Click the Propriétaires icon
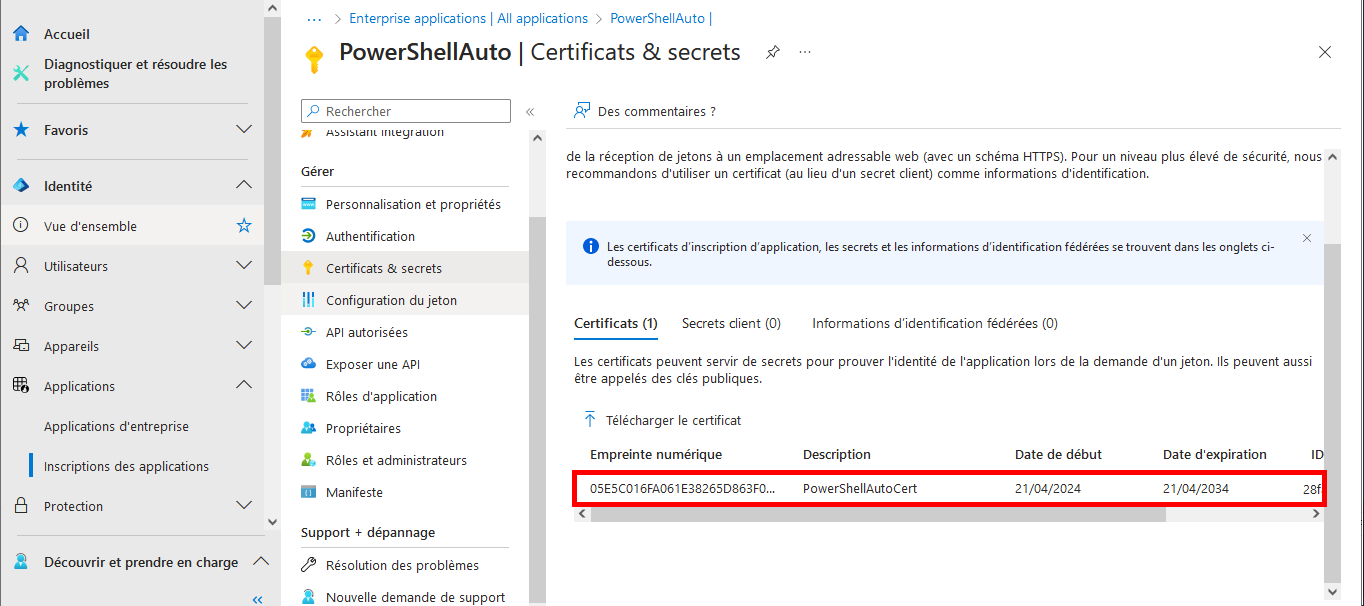 (x=311, y=427)
